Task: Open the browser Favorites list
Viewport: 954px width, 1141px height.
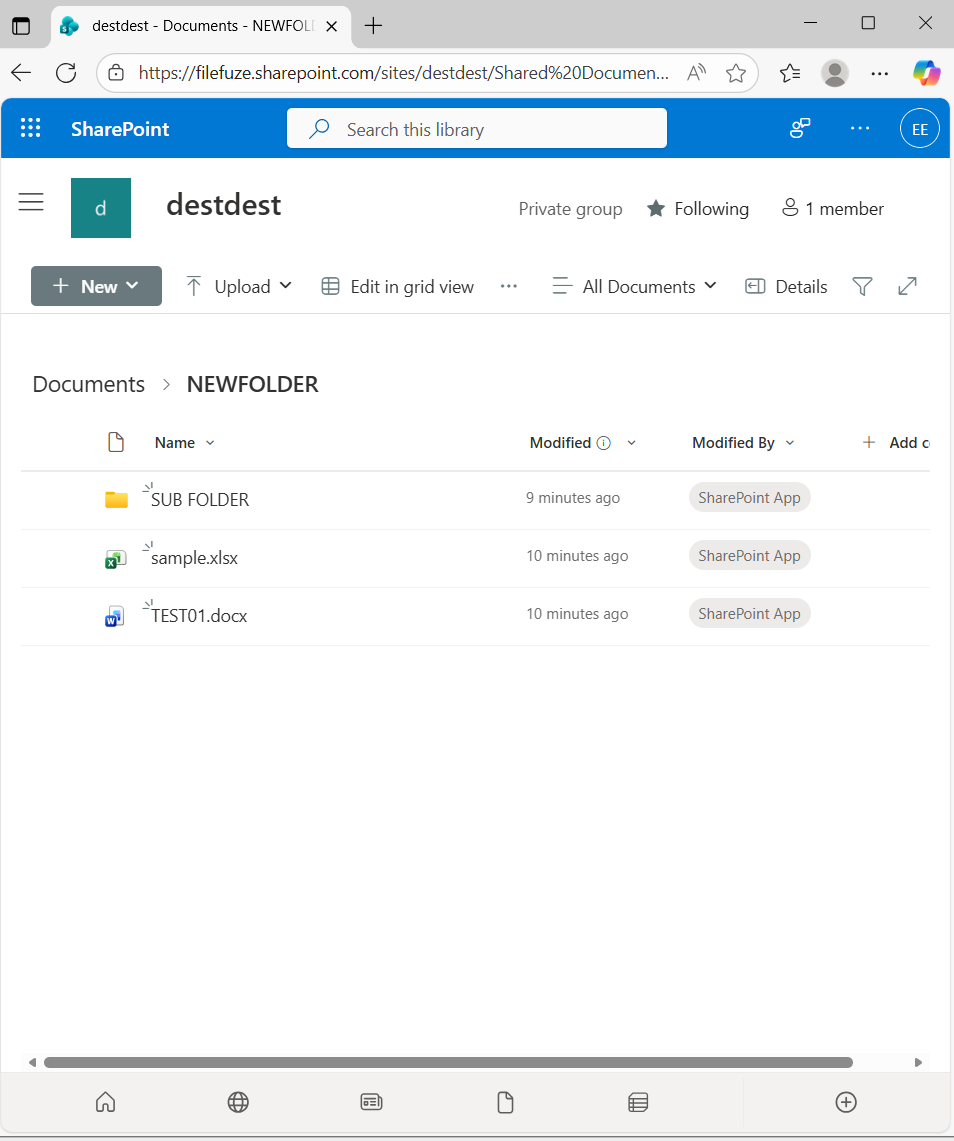Action: (x=790, y=73)
